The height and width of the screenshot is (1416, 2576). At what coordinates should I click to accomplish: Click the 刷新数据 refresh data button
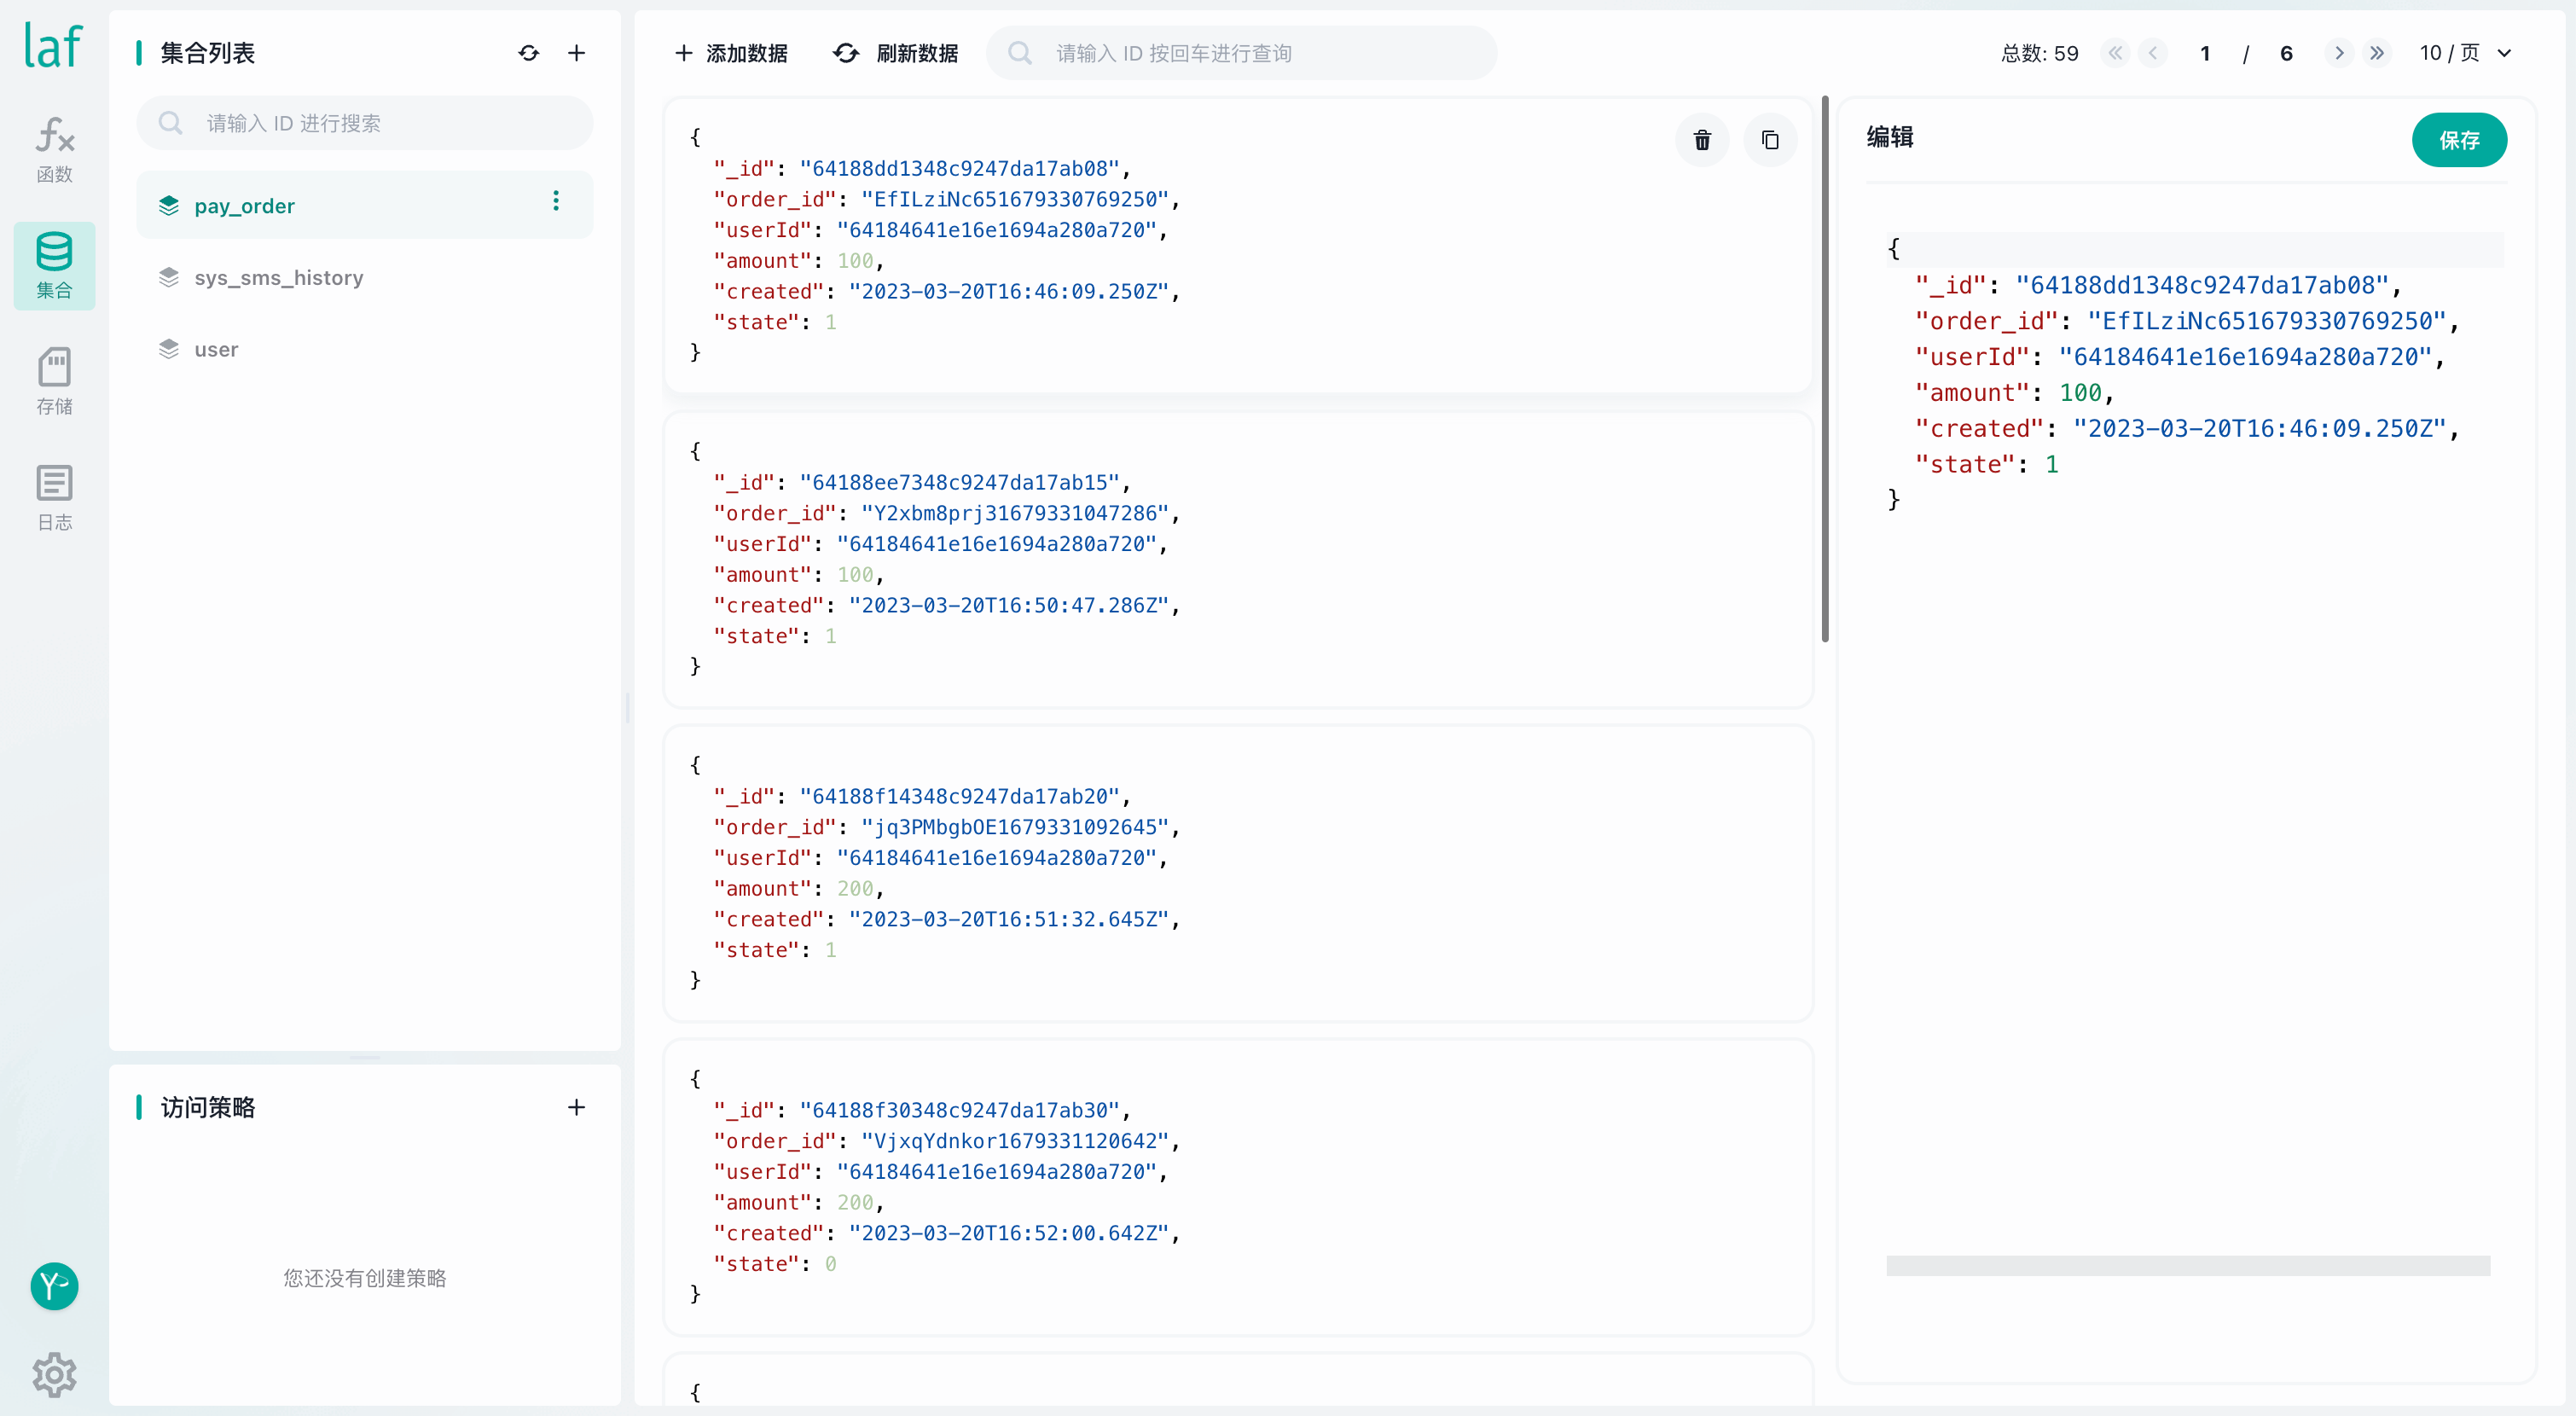tap(896, 53)
